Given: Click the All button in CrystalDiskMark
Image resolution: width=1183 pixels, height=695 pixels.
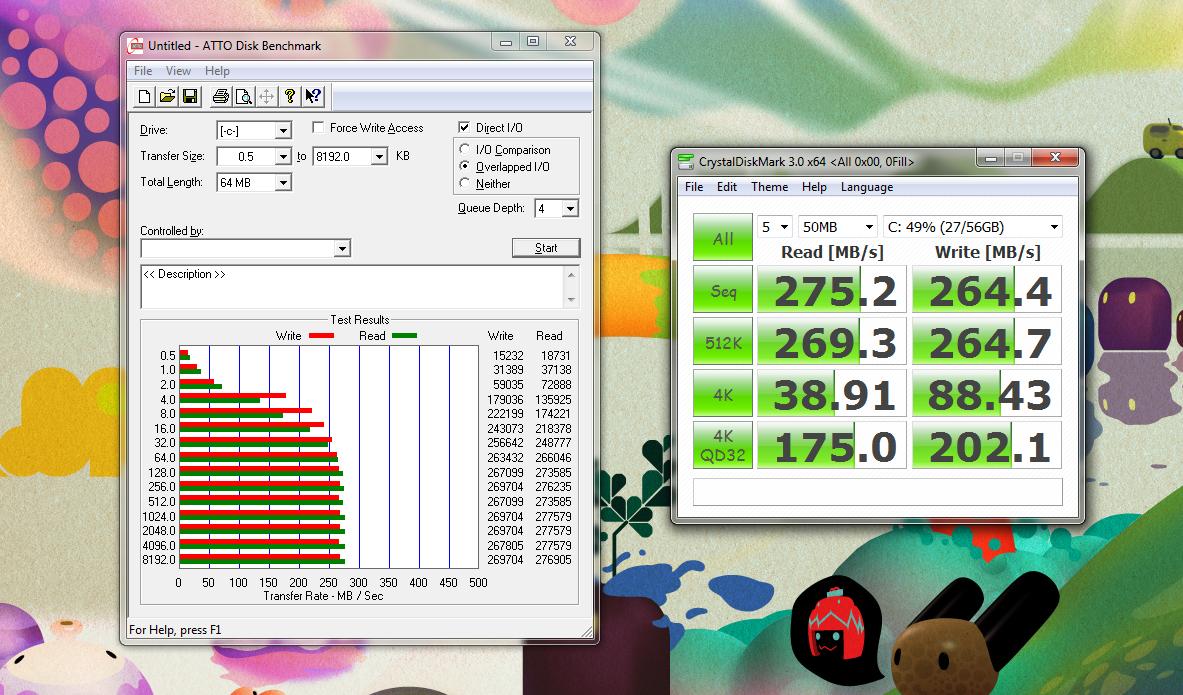Looking at the screenshot, I should pyautogui.click(x=723, y=238).
